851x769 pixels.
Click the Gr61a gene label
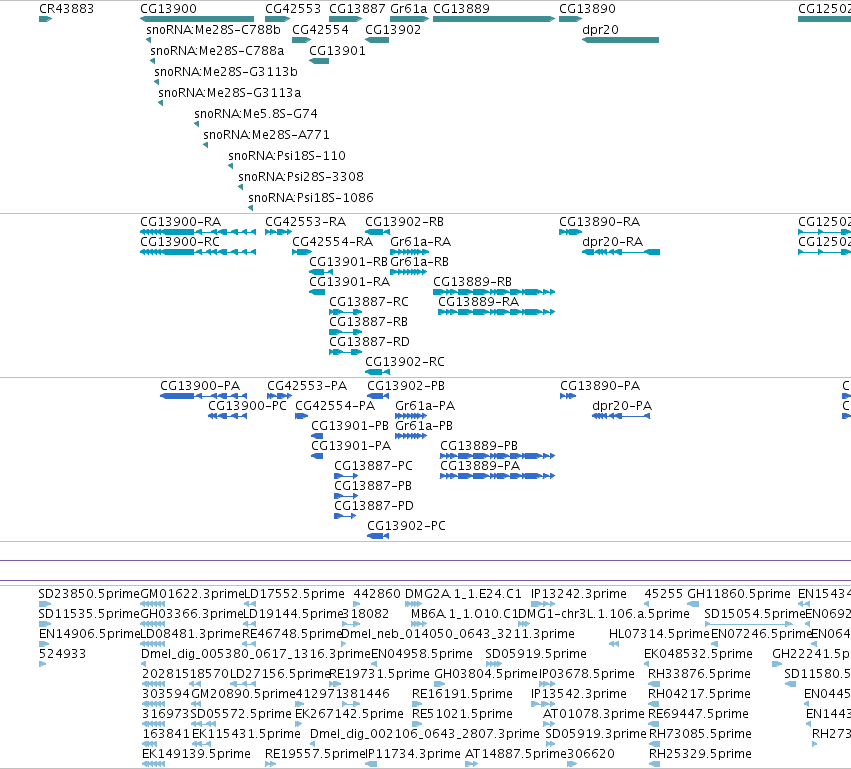pyautogui.click(x=409, y=9)
